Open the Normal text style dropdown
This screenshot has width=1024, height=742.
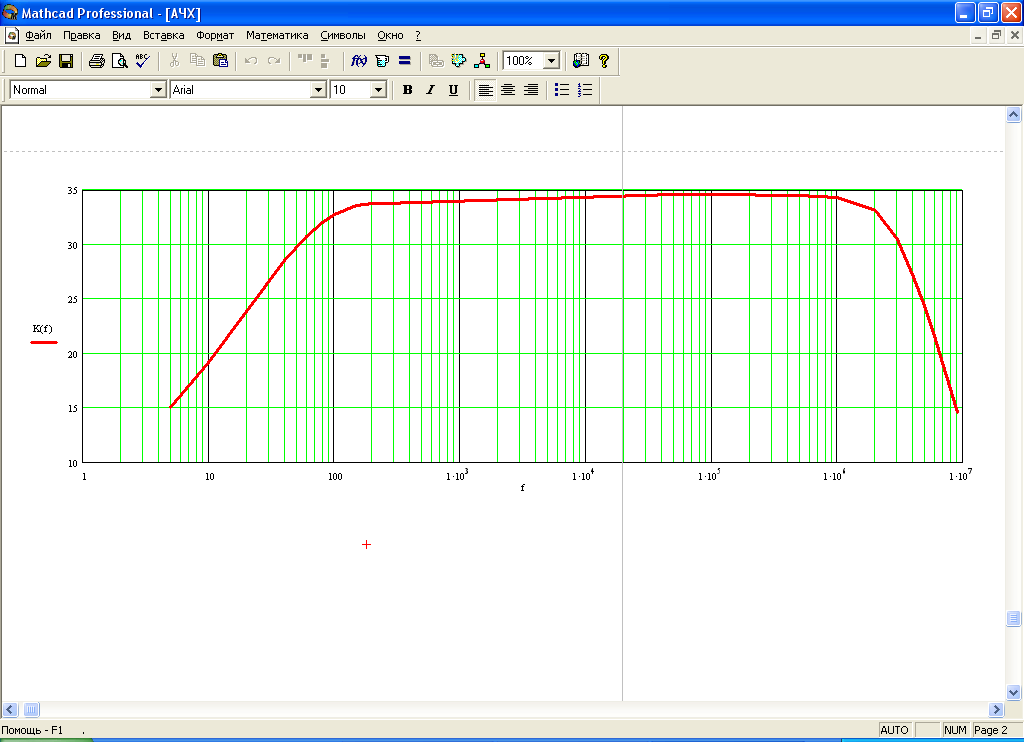pyautogui.click(x=157, y=90)
